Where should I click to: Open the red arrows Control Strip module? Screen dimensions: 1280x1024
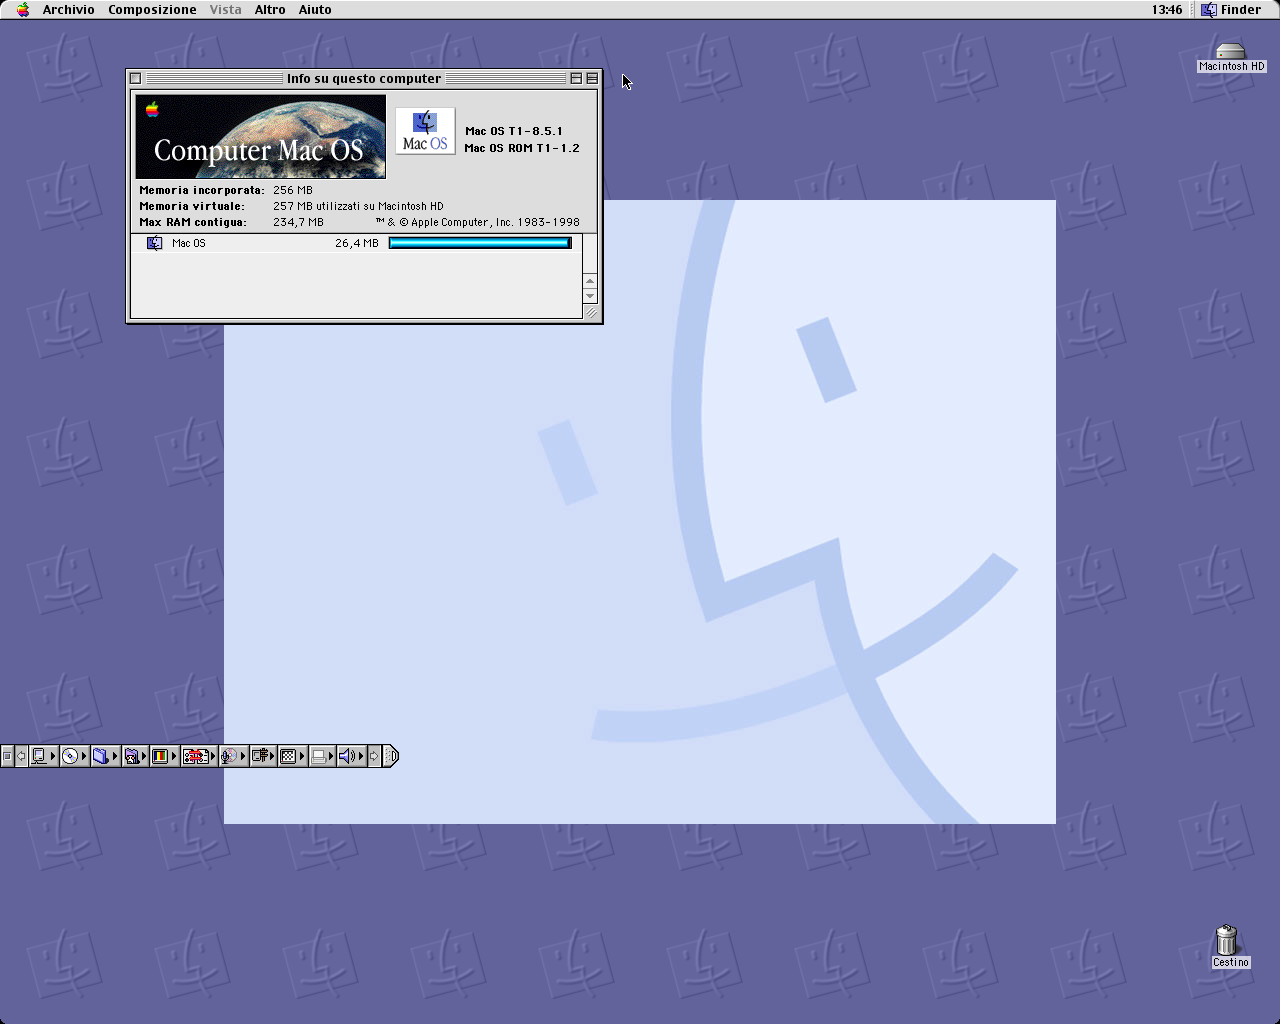[198, 756]
